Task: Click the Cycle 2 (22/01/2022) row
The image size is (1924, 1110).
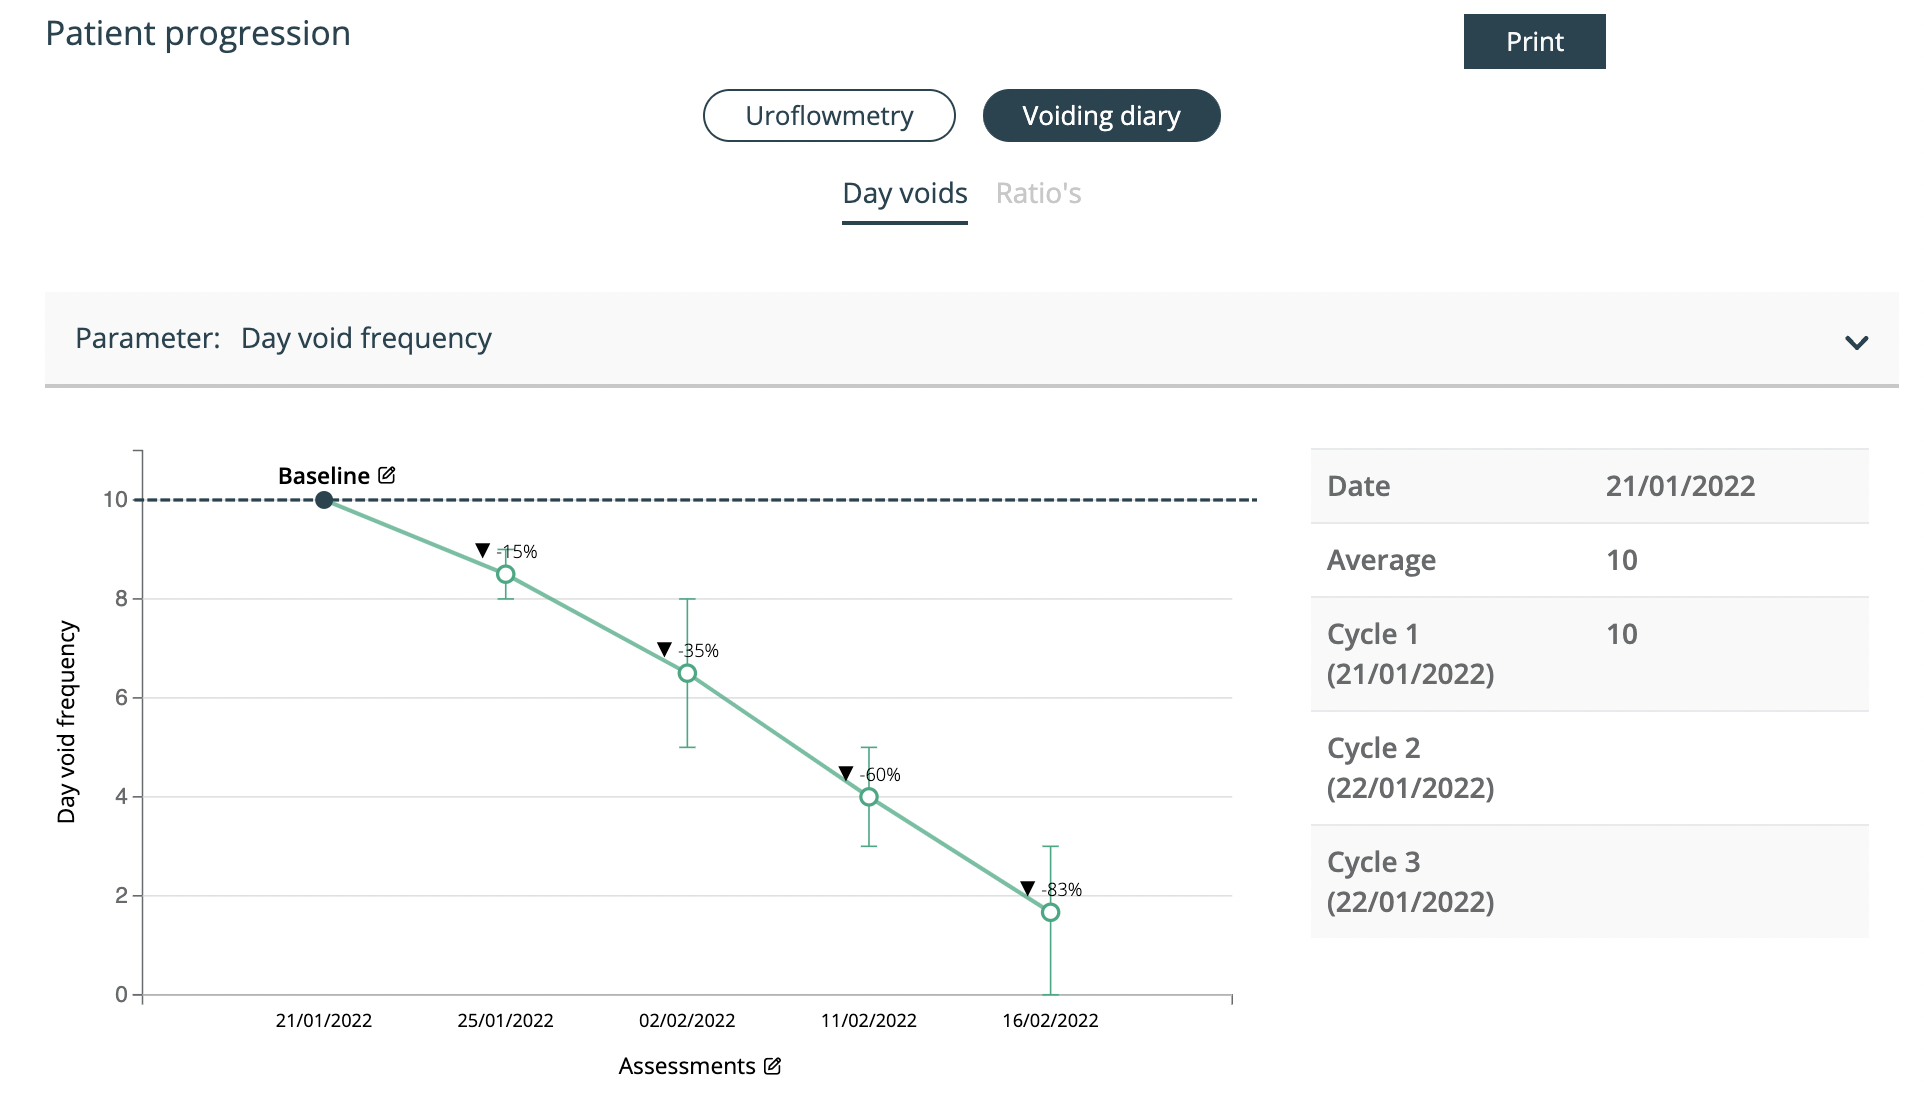Action: (1589, 768)
